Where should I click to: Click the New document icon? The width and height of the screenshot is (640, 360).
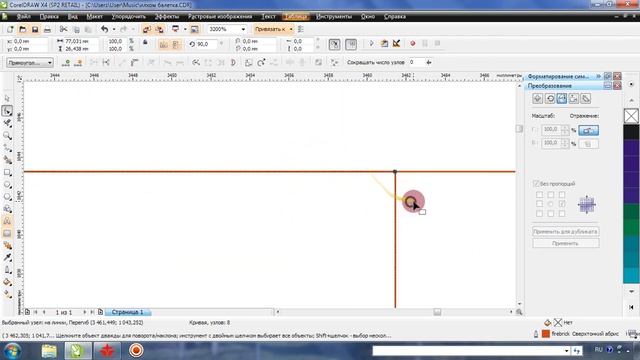tap(10, 29)
